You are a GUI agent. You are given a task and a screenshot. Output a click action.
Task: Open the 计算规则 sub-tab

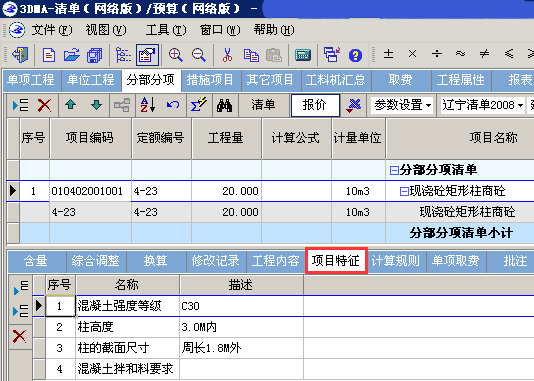point(396,261)
